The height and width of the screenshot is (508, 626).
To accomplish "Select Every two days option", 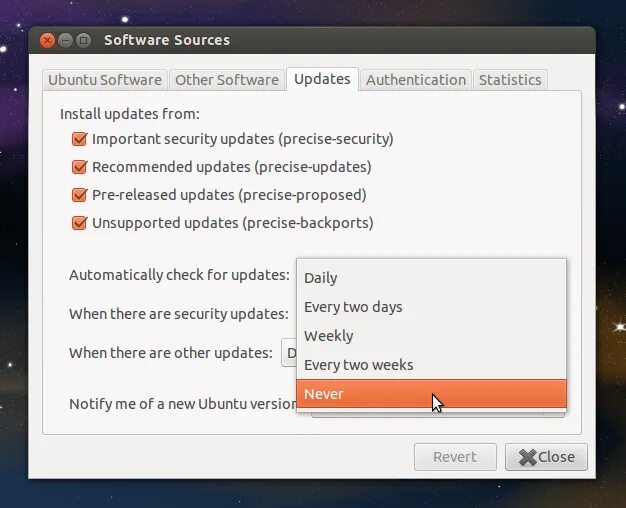I will click(x=431, y=307).
